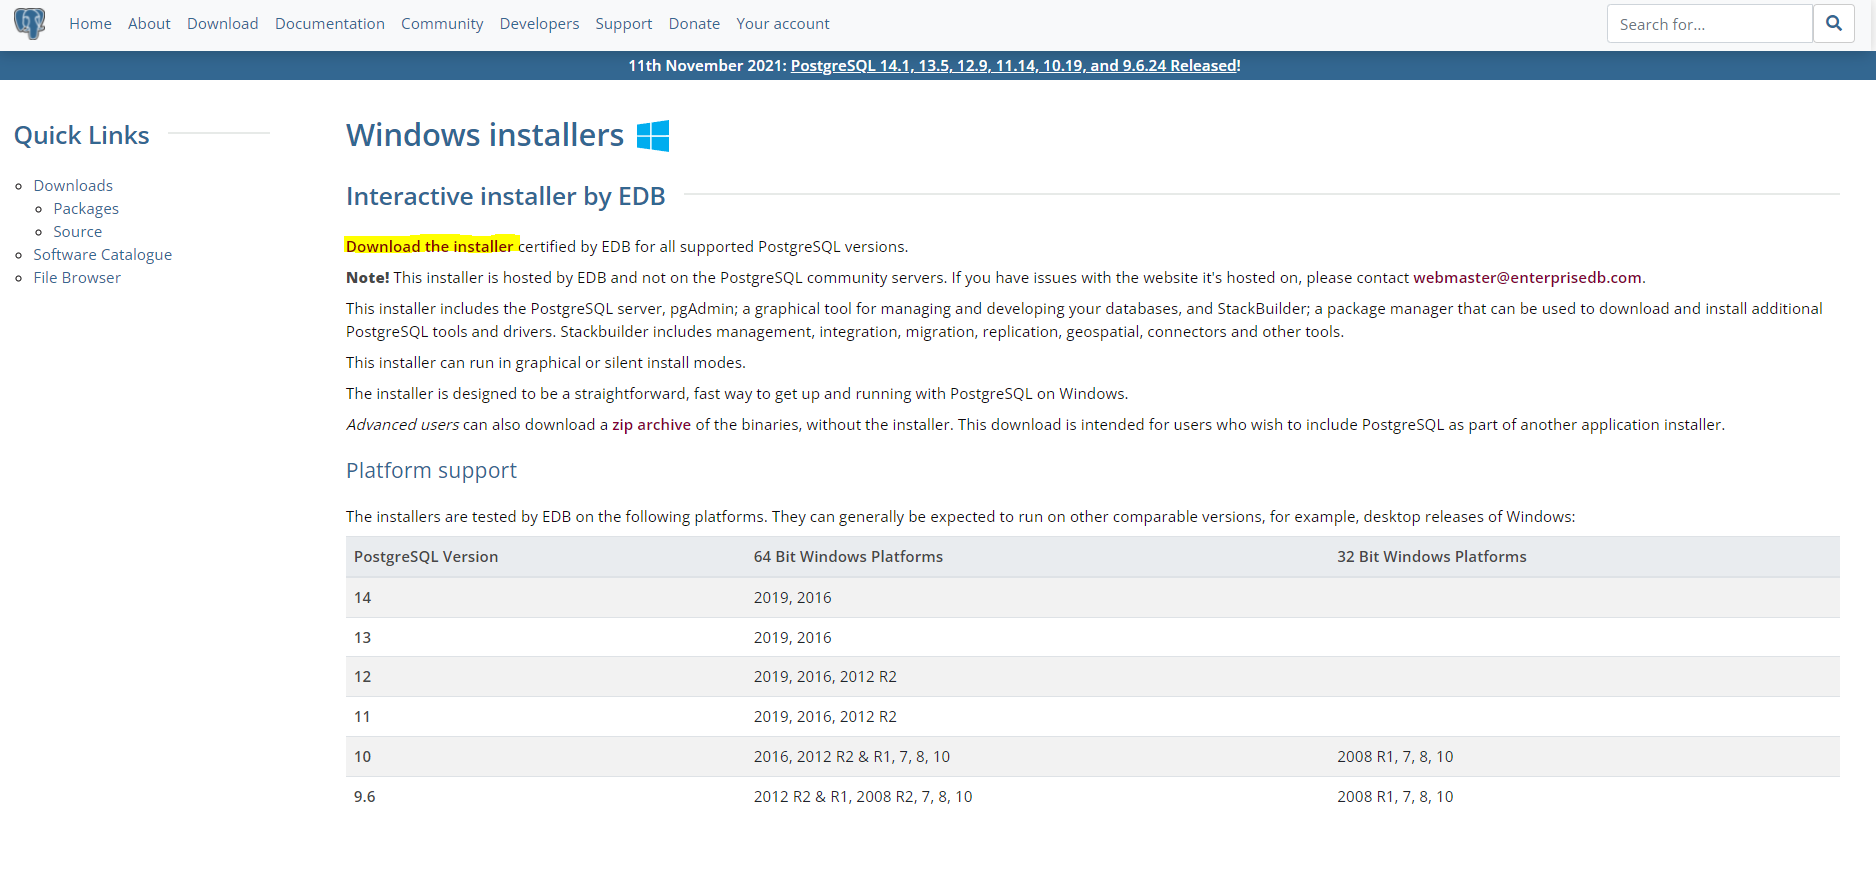This screenshot has height=882, width=1876.
Task: Select Community in the navigation bar
Action: [442, 23]
